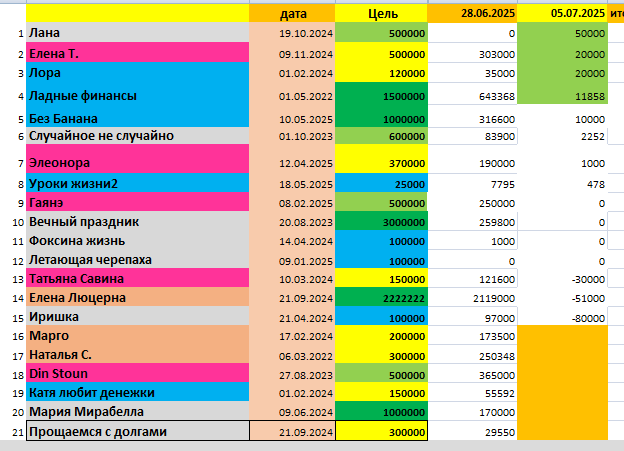
Task: Select the 'Прощаемся с долгами' cell
Action: coord(138,431)
